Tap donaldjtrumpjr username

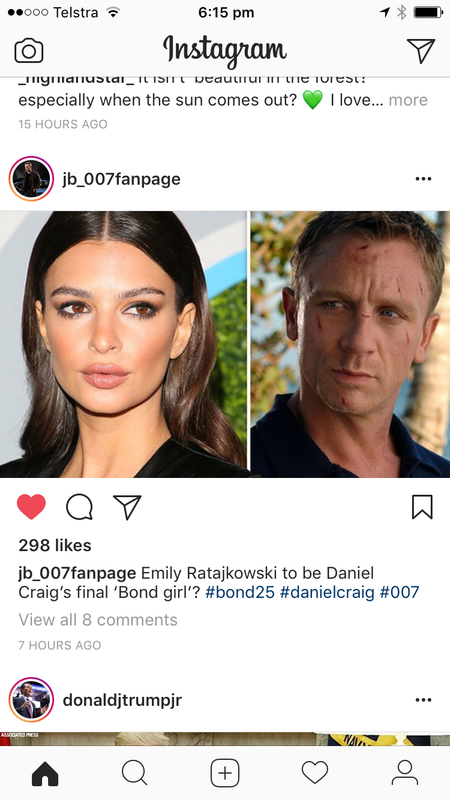(x=122, y=700)
